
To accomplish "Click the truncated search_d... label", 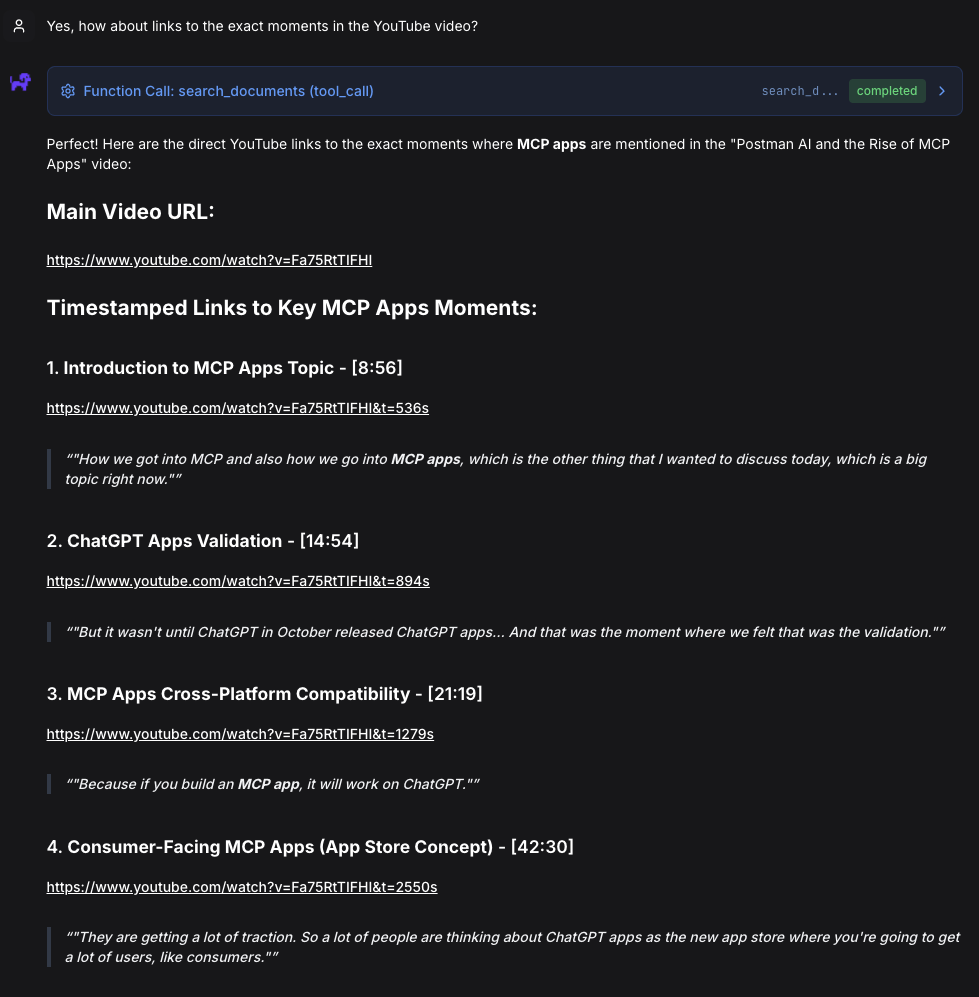I will [x=799, y=91].
